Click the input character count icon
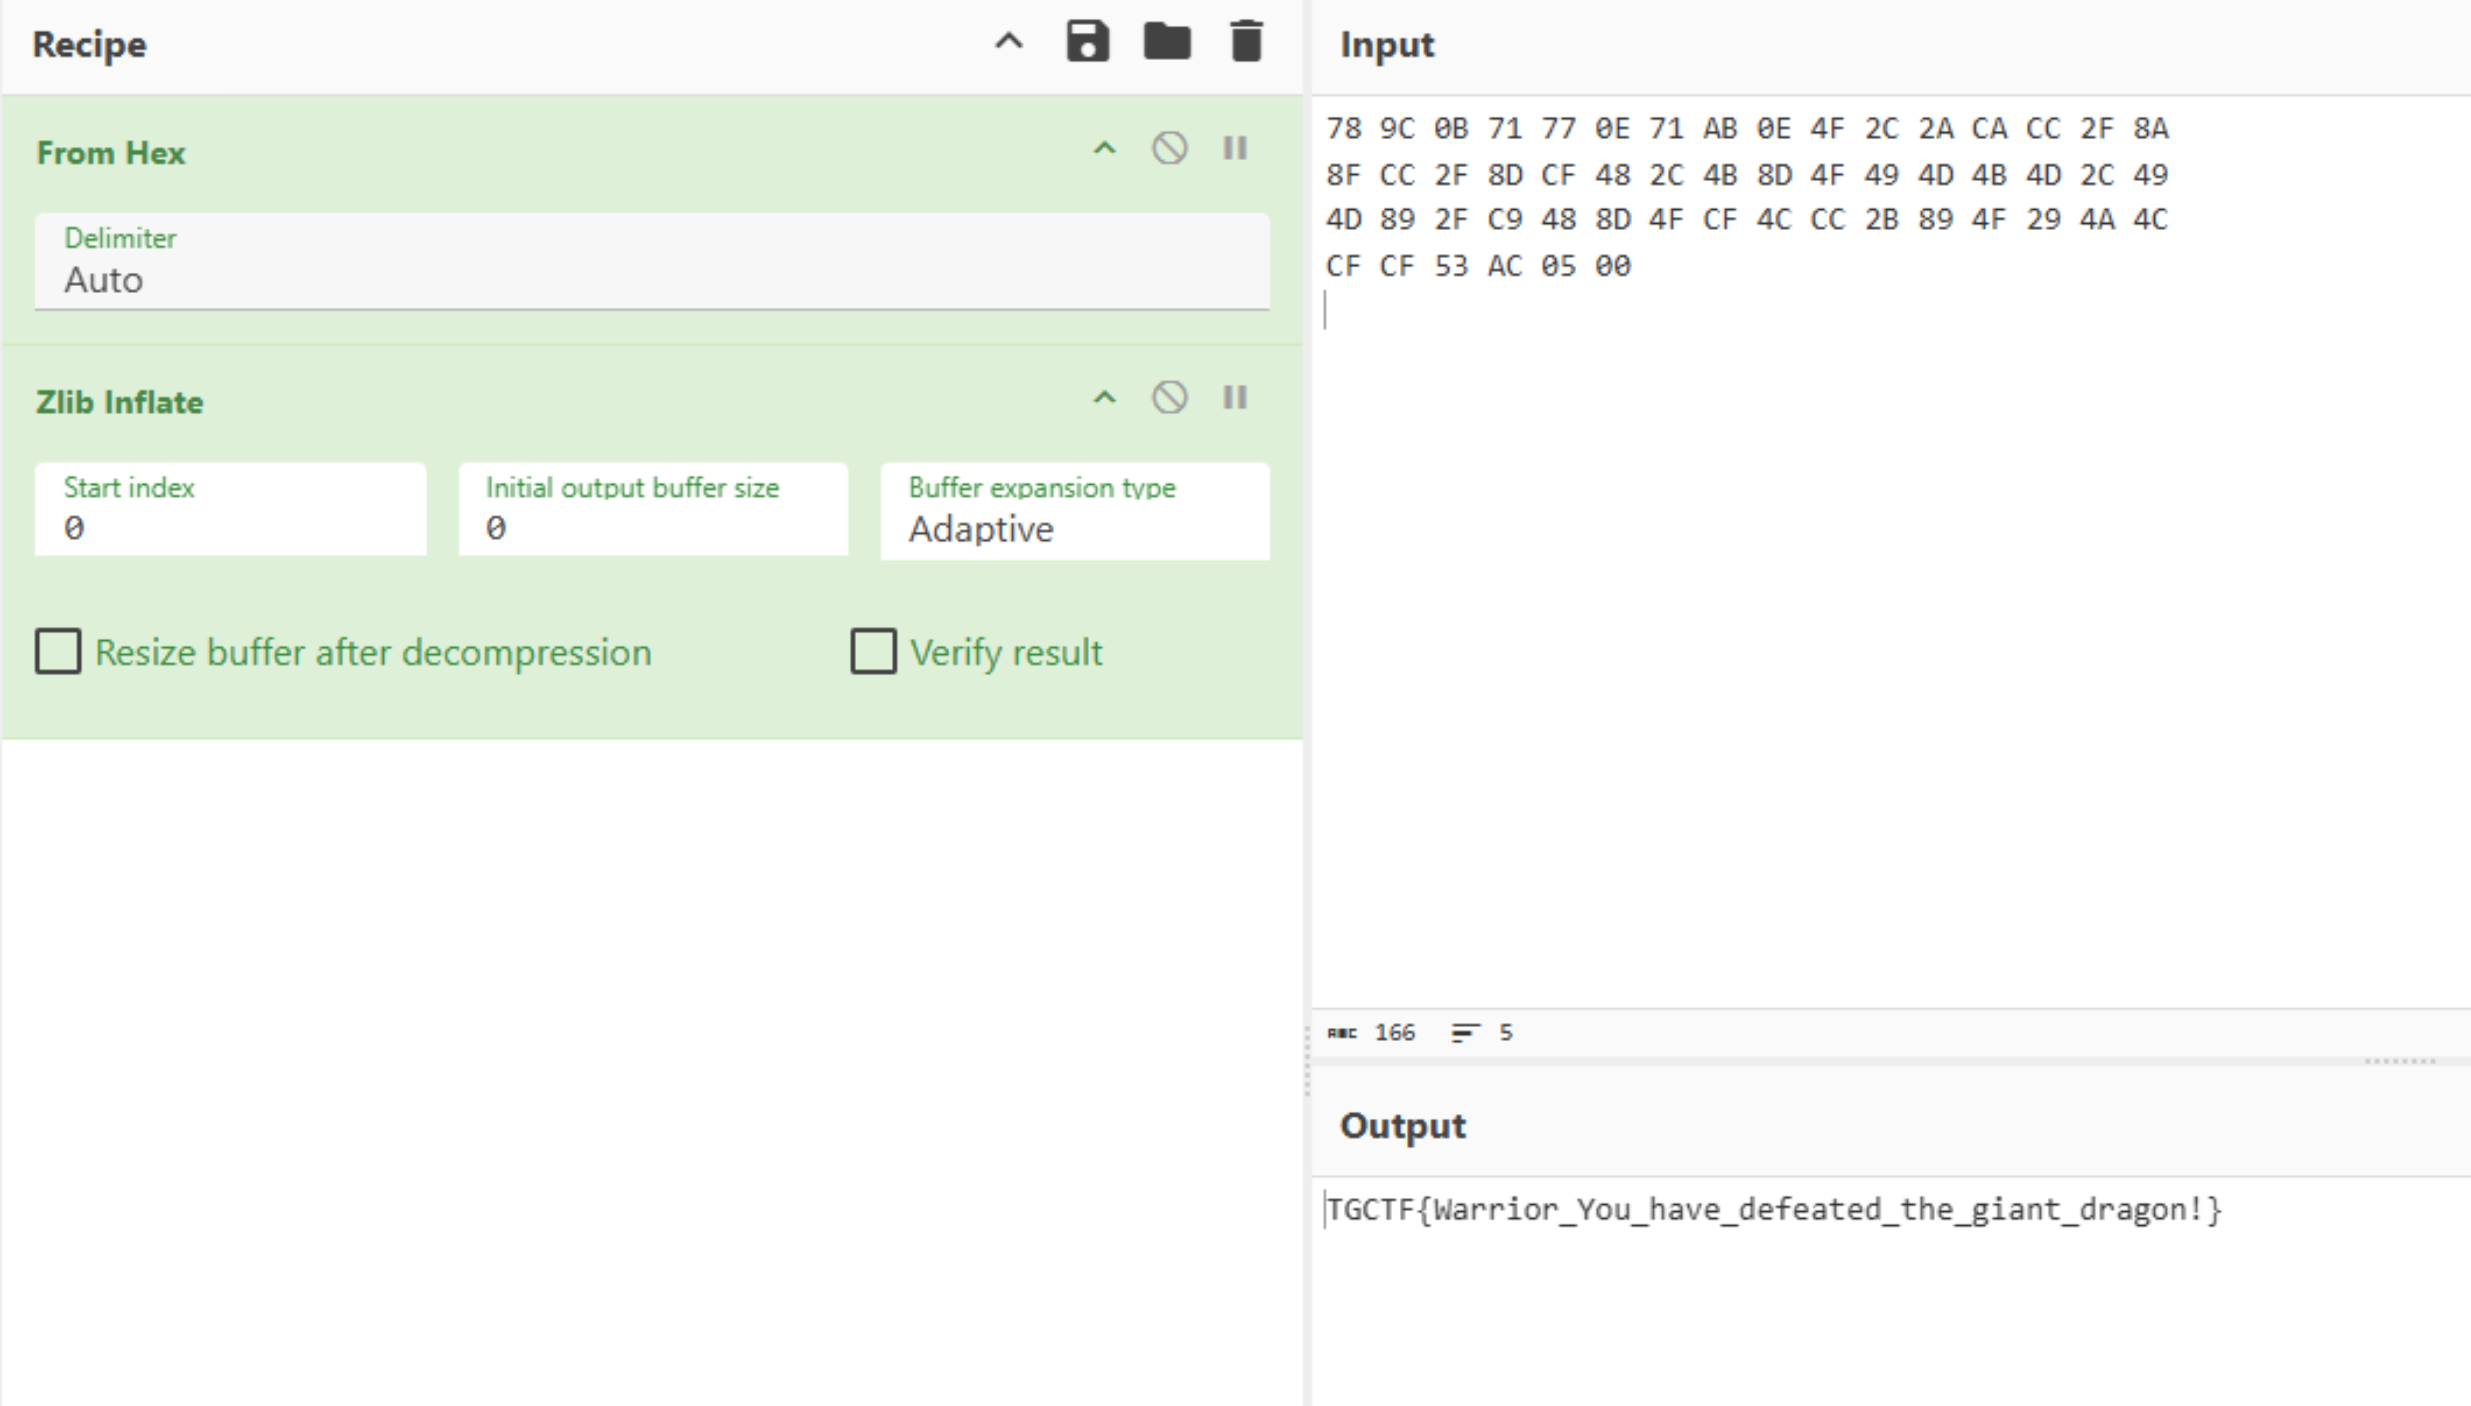 point(1342,1033)
